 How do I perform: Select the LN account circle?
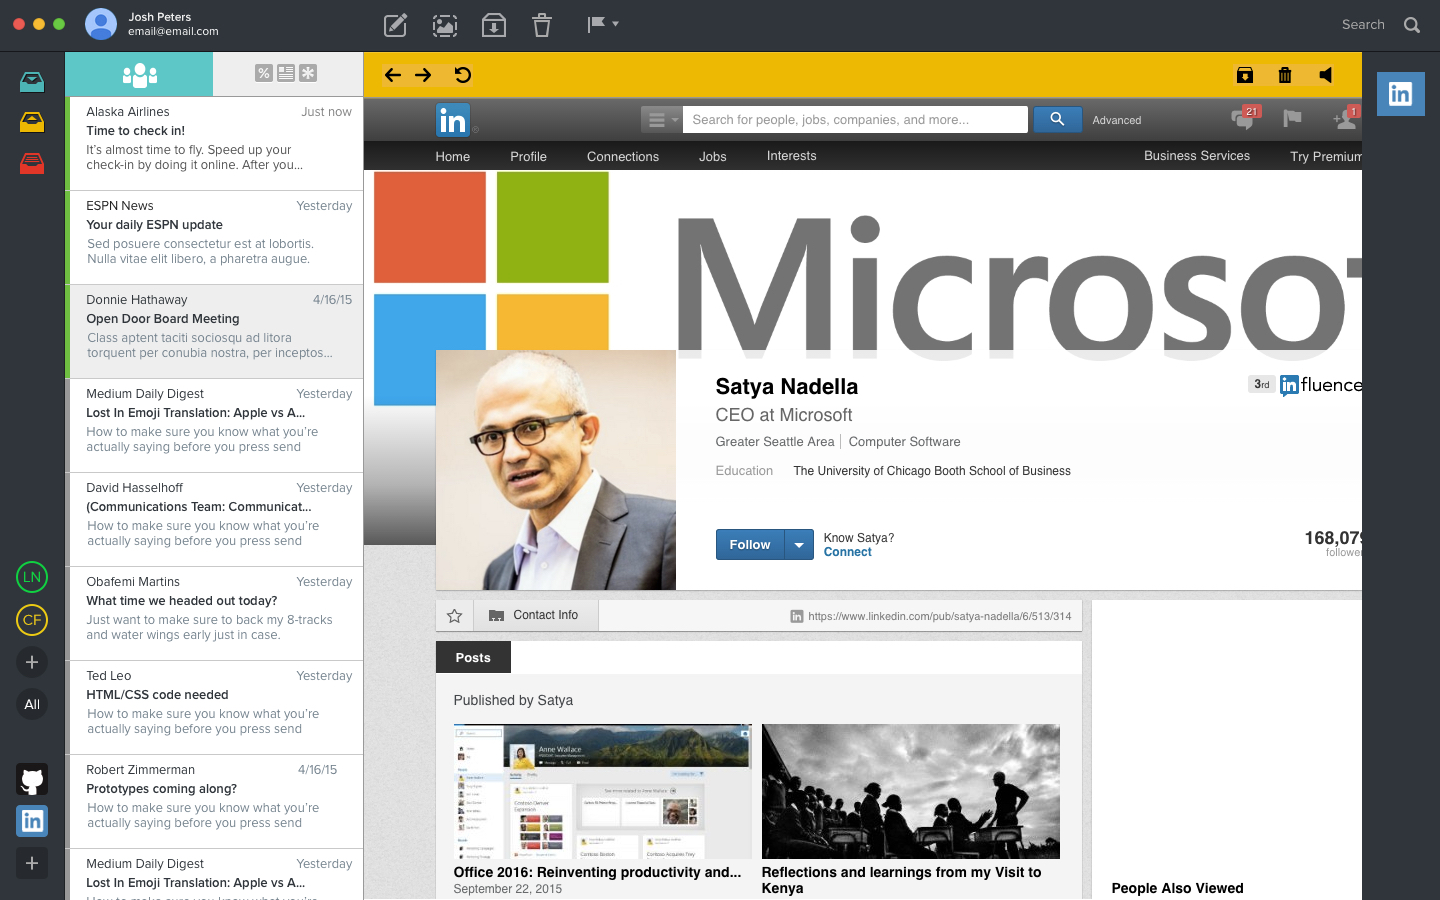(32, 577)
